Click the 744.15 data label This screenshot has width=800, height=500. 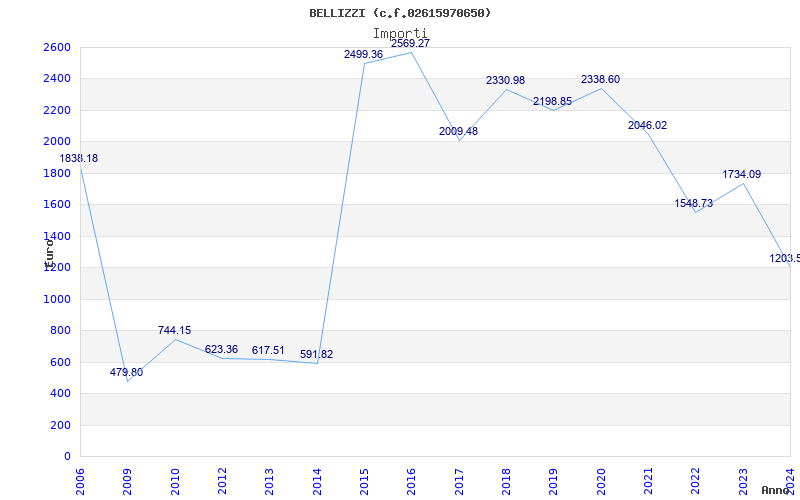174,330
